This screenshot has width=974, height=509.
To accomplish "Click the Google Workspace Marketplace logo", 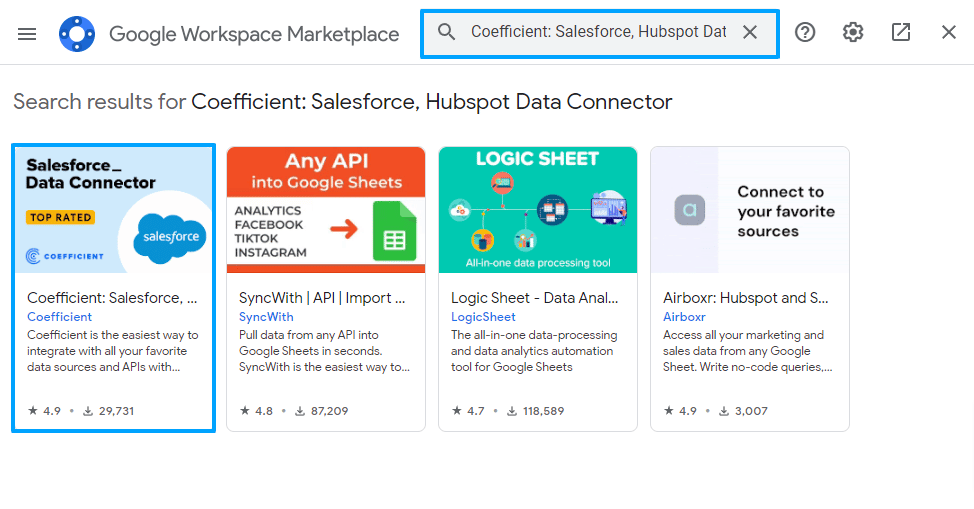I will click(x=77, y=33).
